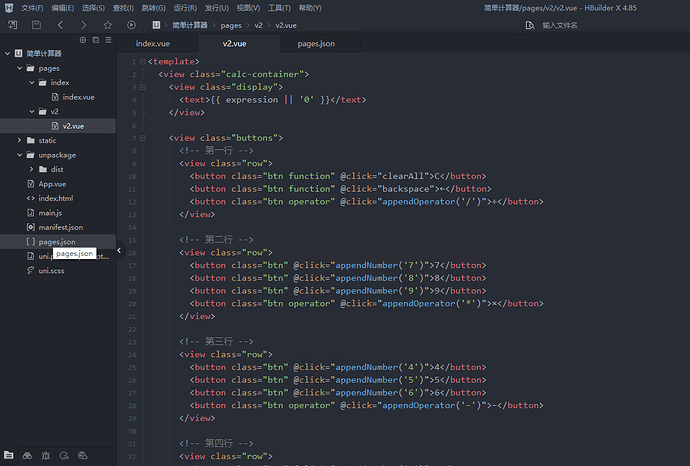The image size is (690, 466).
Task: Click the star bookmark icon
Action: (x=107, y=24)
